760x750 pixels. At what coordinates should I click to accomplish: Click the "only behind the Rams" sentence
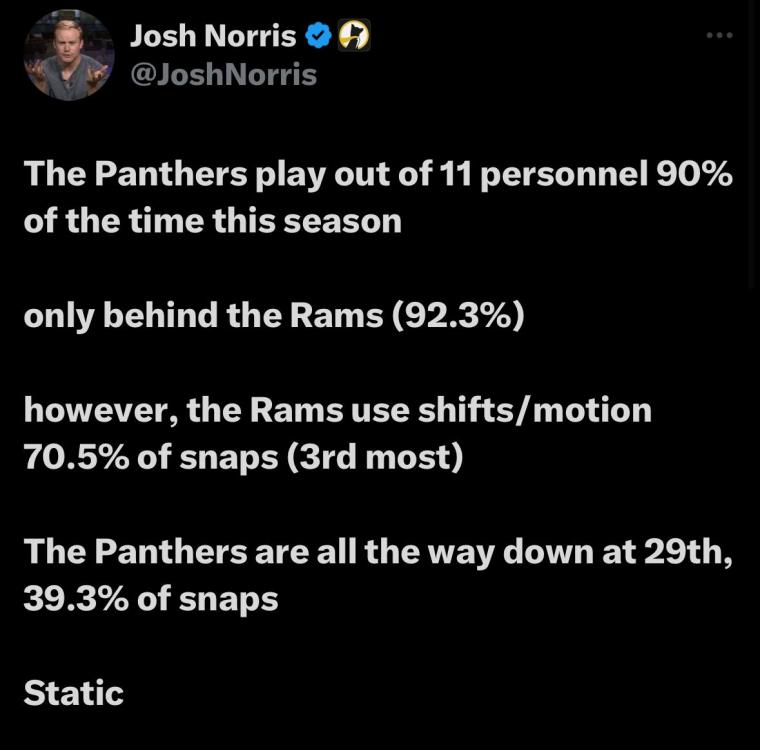coord(200,316)
